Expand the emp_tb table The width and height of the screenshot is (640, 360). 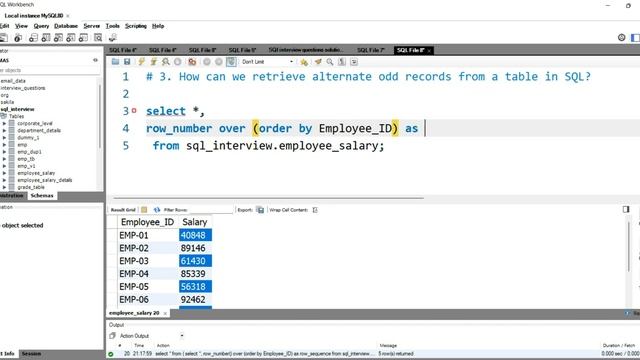[4, 159]
